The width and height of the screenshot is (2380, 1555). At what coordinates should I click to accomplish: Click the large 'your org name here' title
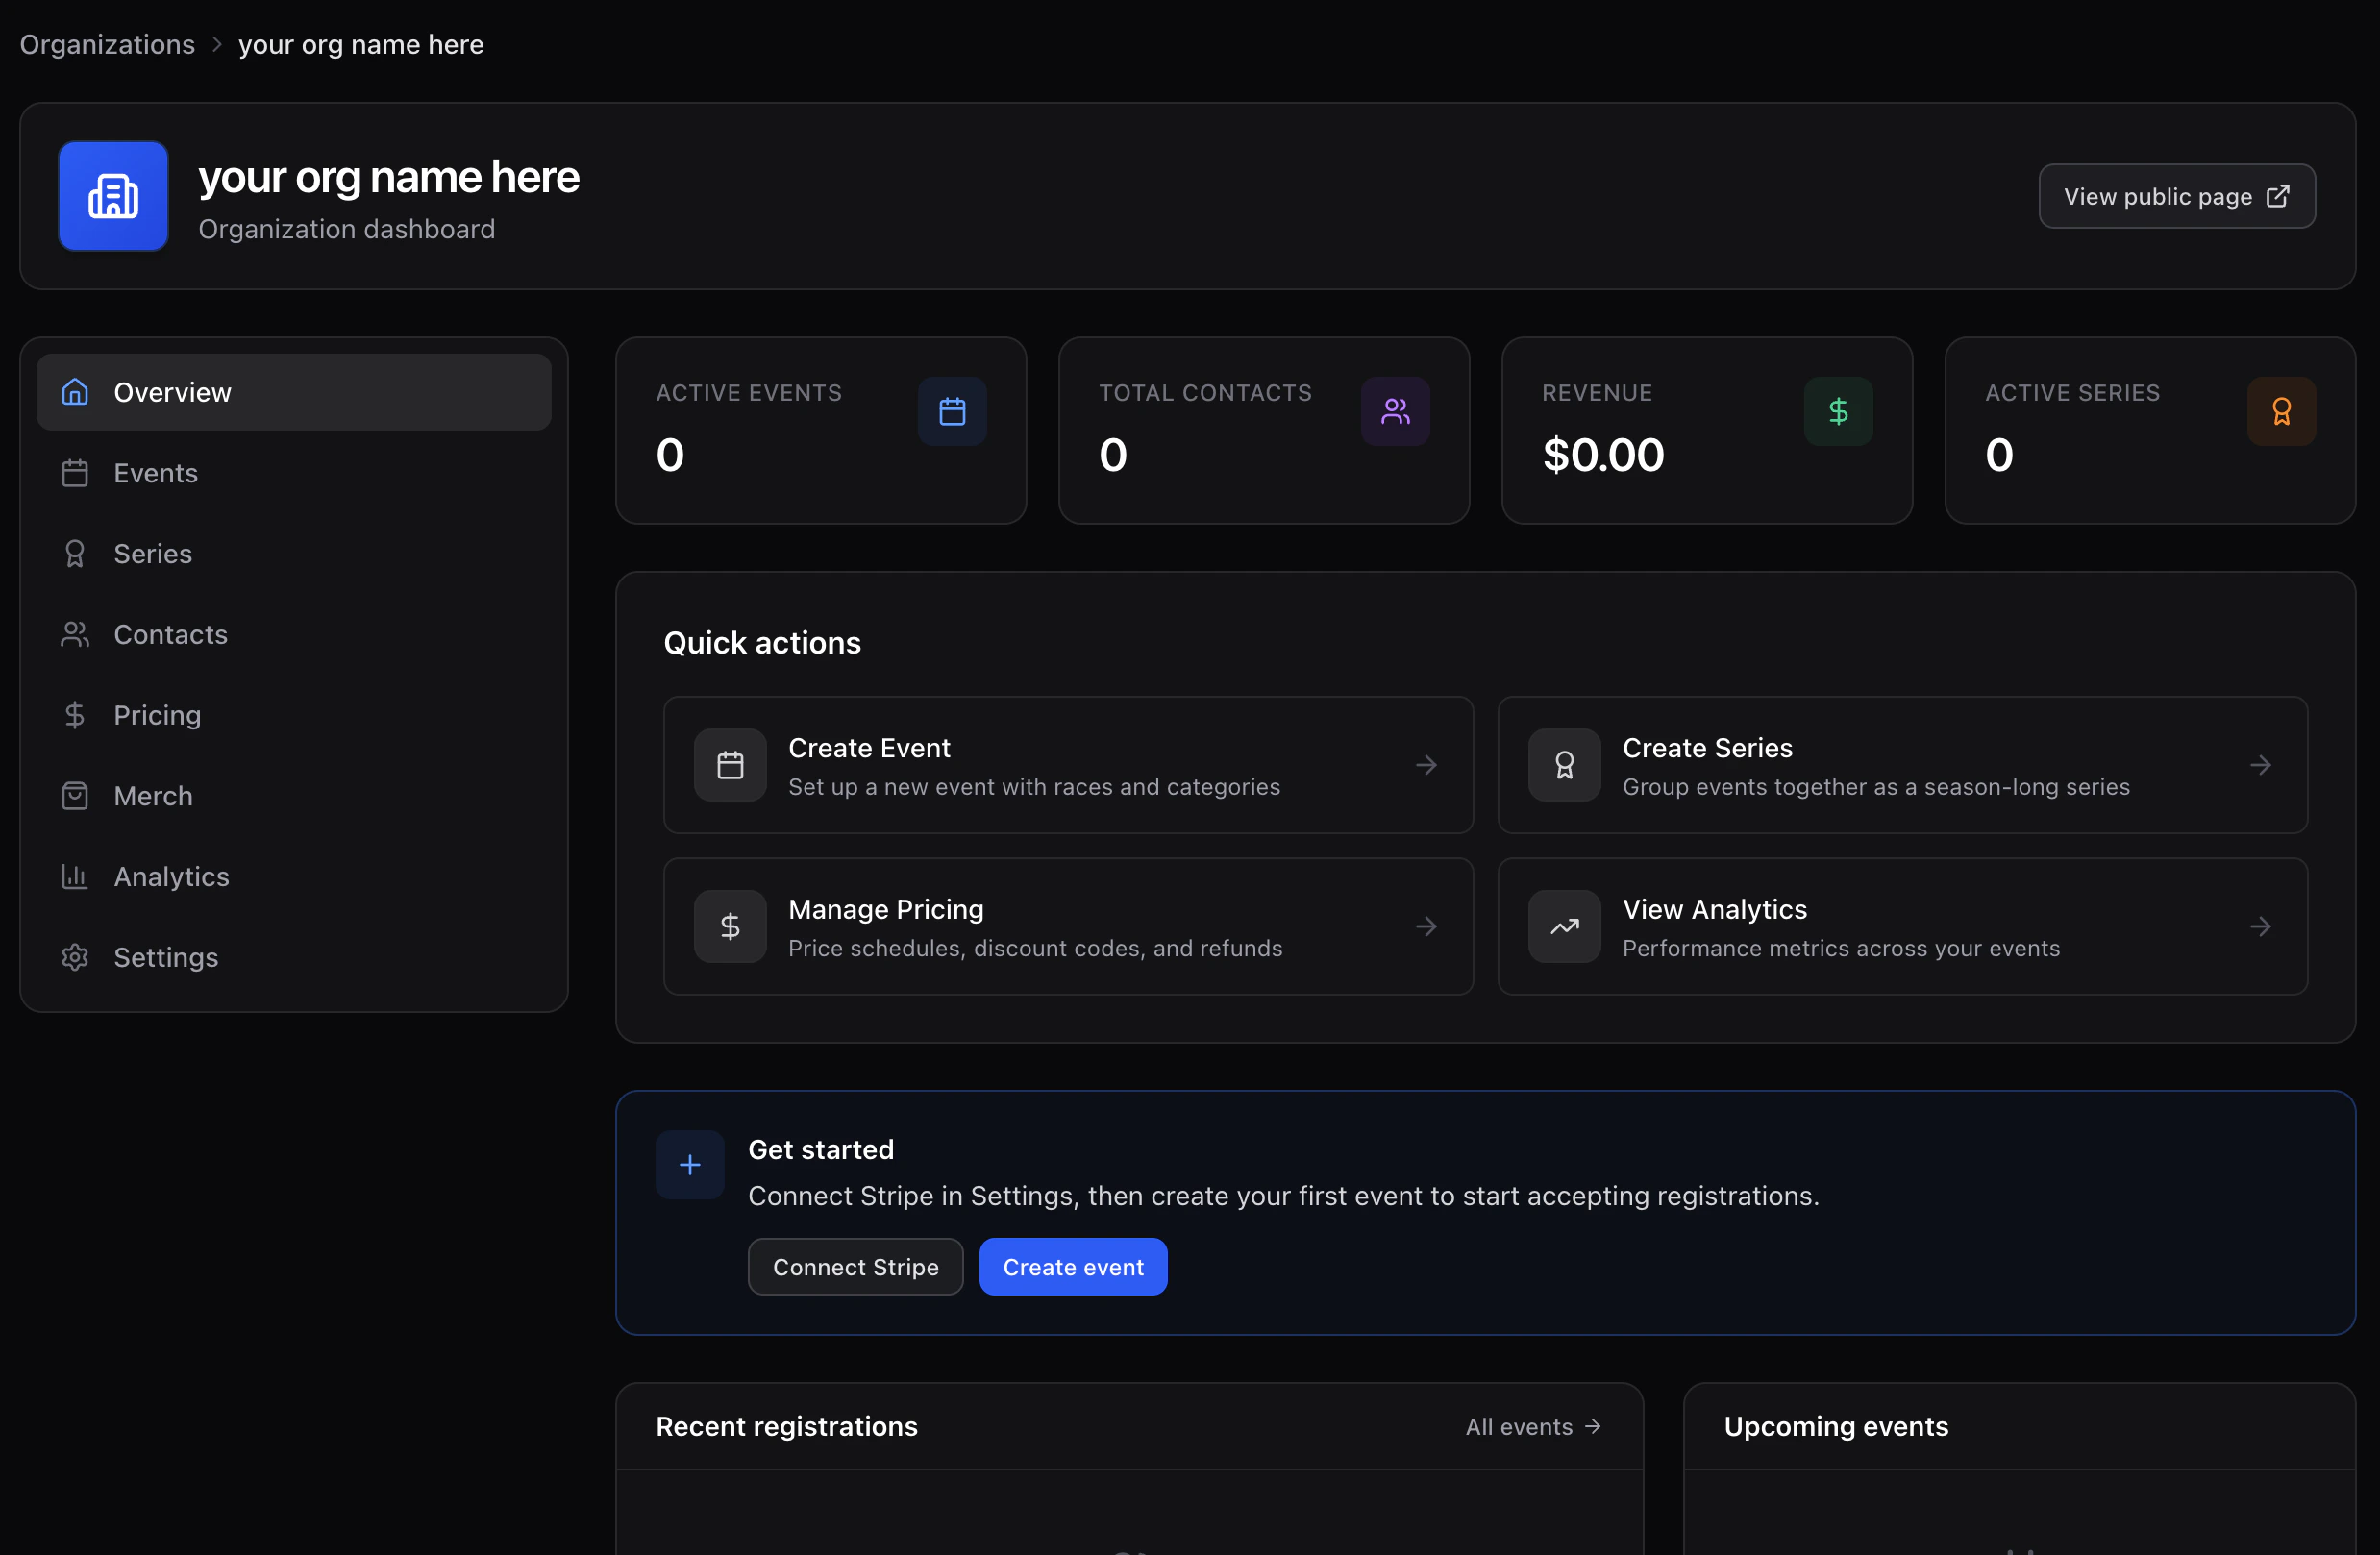pos(389,177)
